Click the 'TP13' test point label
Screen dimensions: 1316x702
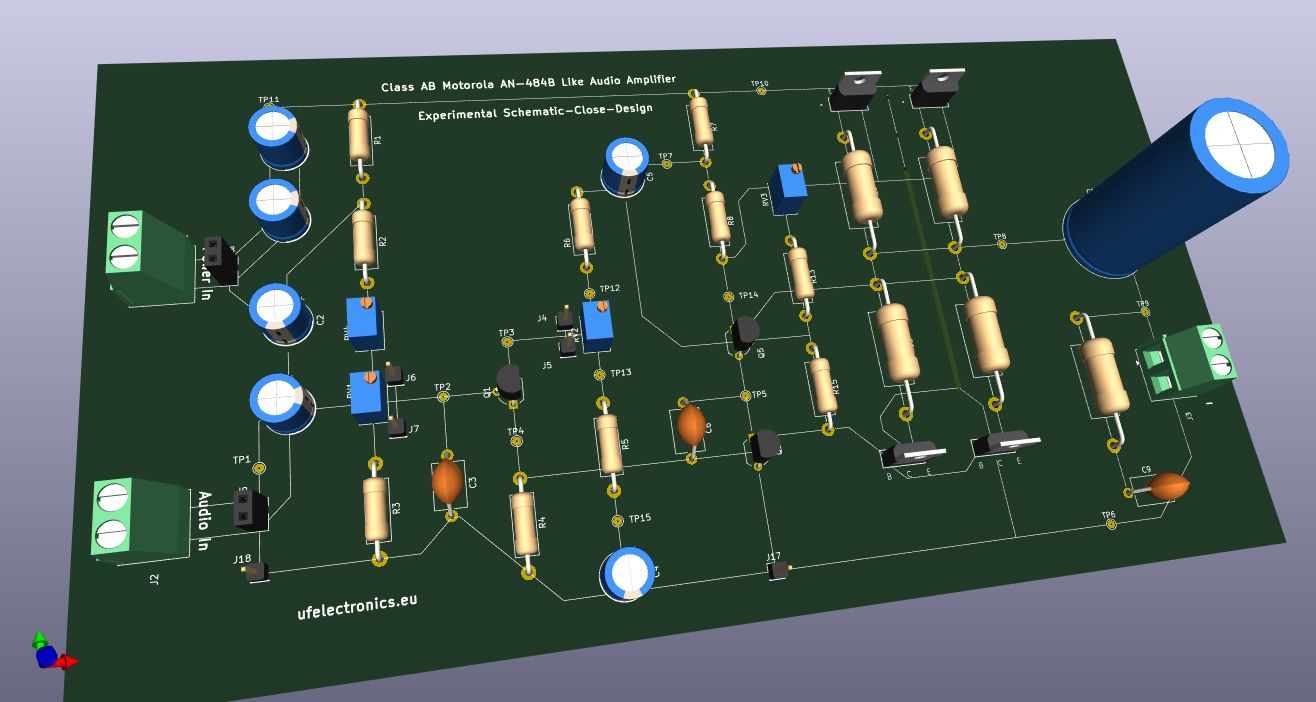tap(620, 373)
